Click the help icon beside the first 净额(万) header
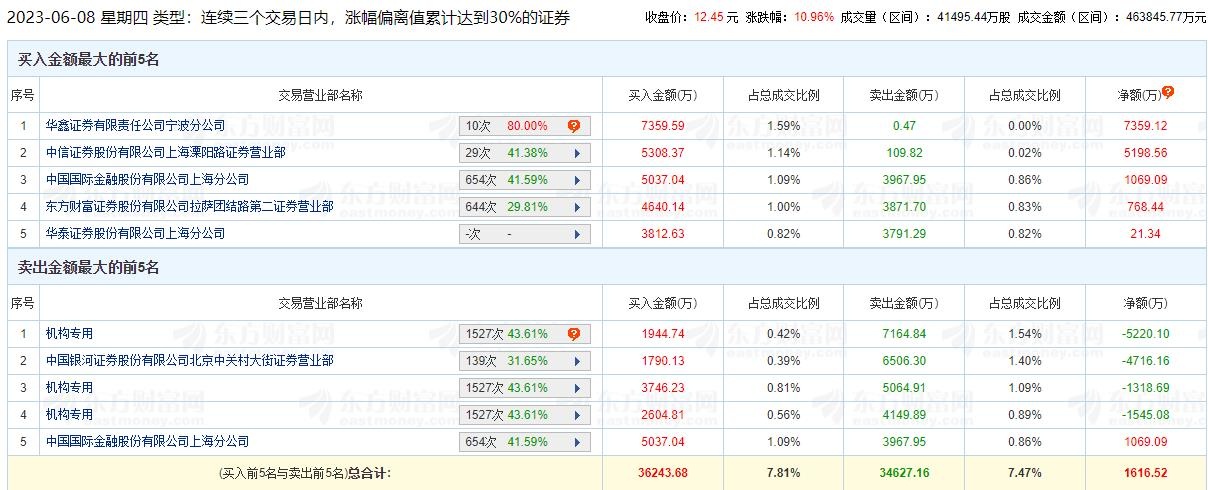 pos(1168,92)
